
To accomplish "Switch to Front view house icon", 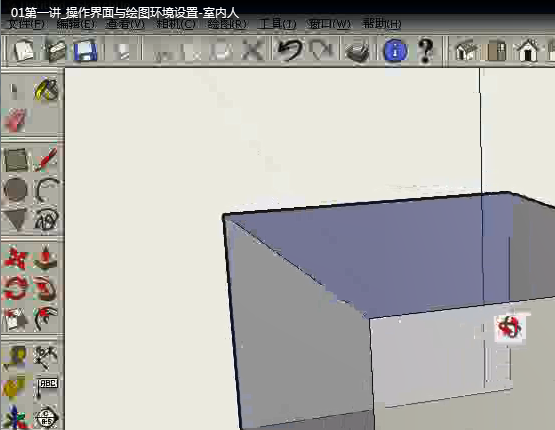I will [x=527, y=50].
